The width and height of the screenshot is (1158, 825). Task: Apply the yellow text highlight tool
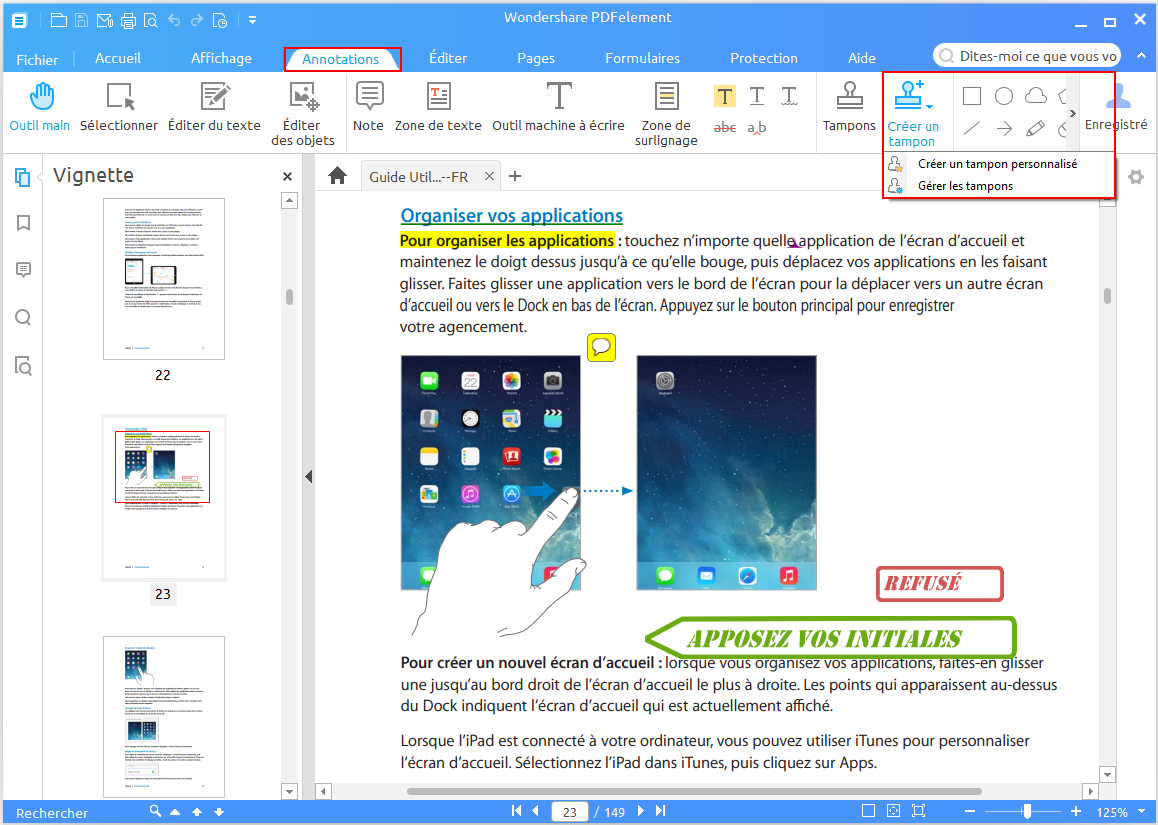(x=724, y=96)
